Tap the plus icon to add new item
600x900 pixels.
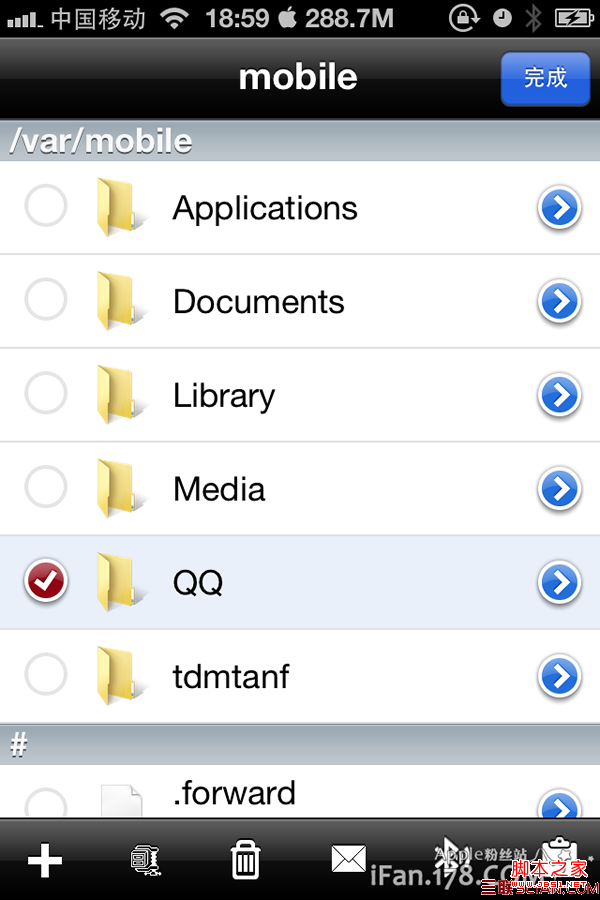point(45,860)
